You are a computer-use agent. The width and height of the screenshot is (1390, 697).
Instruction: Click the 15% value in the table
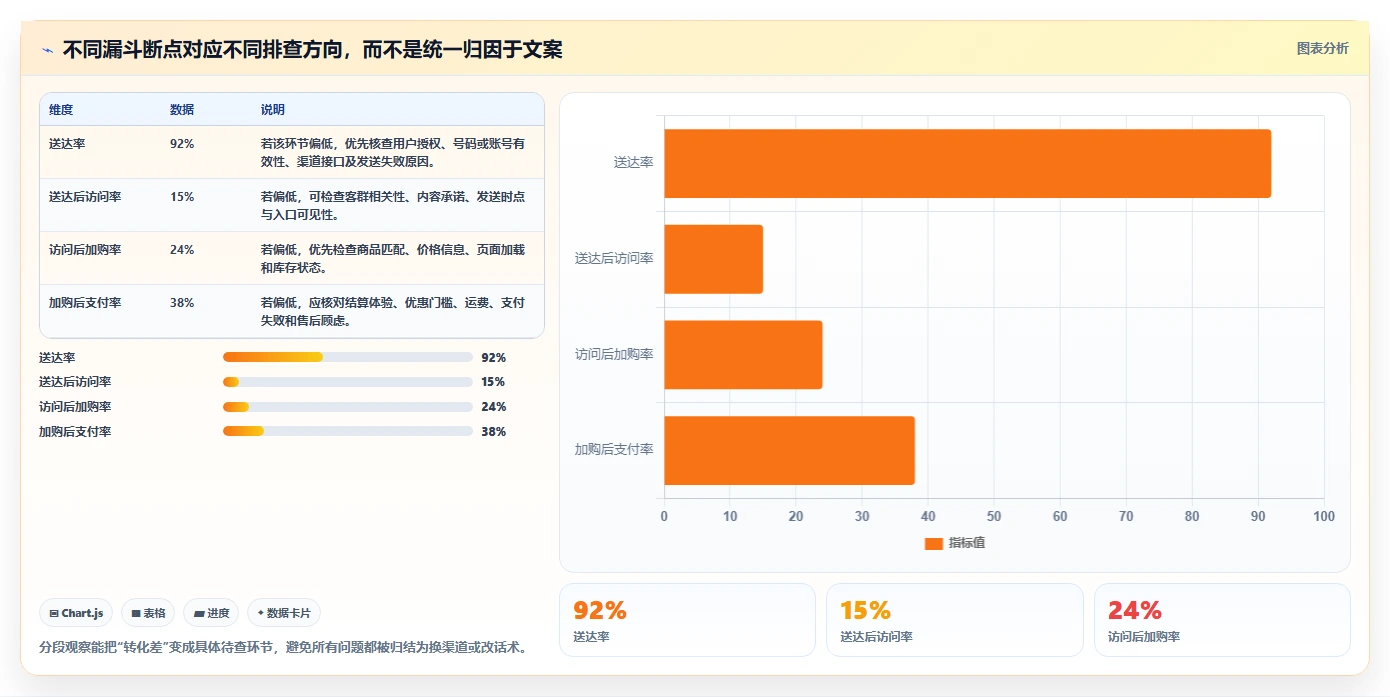tap(182, 197)
